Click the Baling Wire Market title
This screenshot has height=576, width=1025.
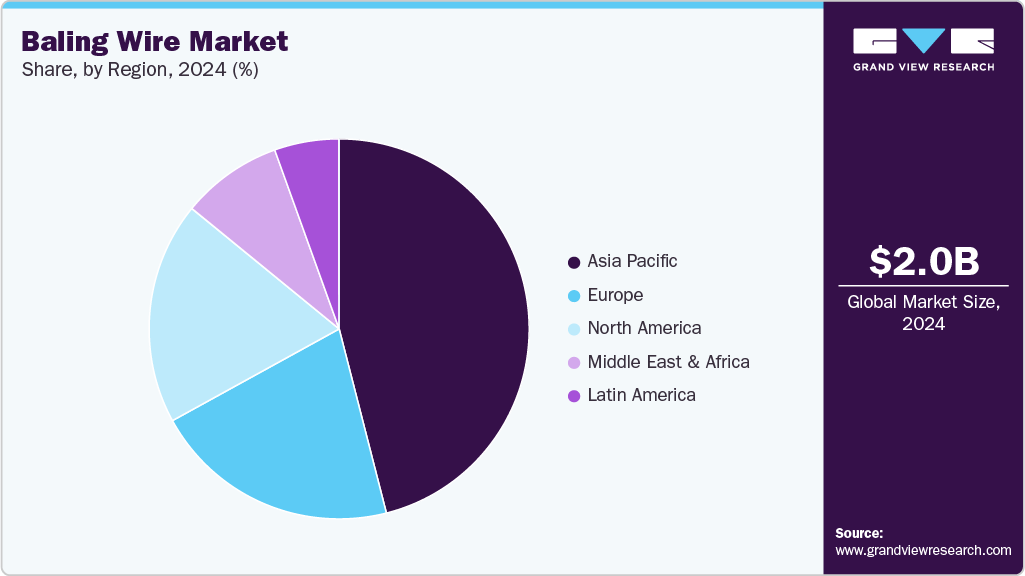152,42
